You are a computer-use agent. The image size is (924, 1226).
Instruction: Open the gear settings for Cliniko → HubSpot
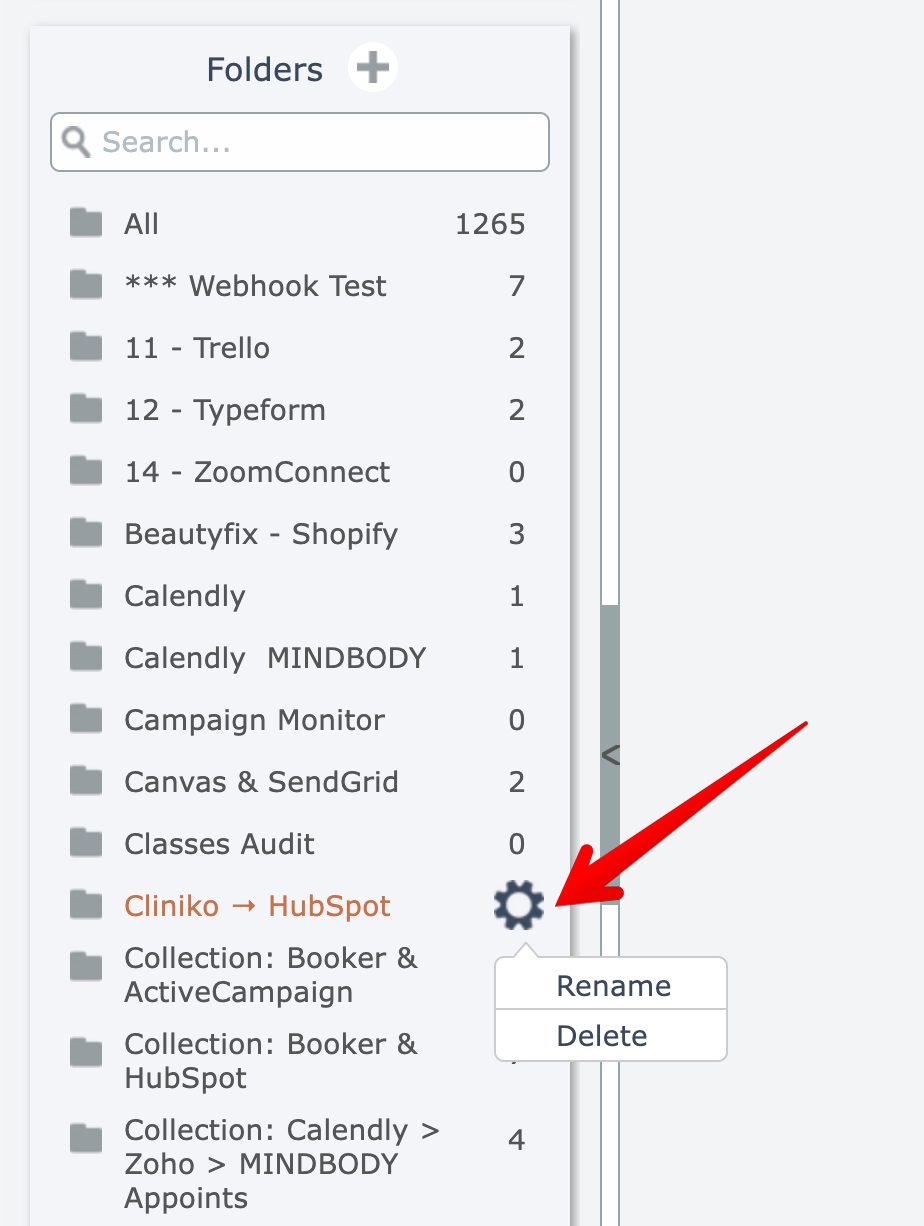click(x=518, y=906)
